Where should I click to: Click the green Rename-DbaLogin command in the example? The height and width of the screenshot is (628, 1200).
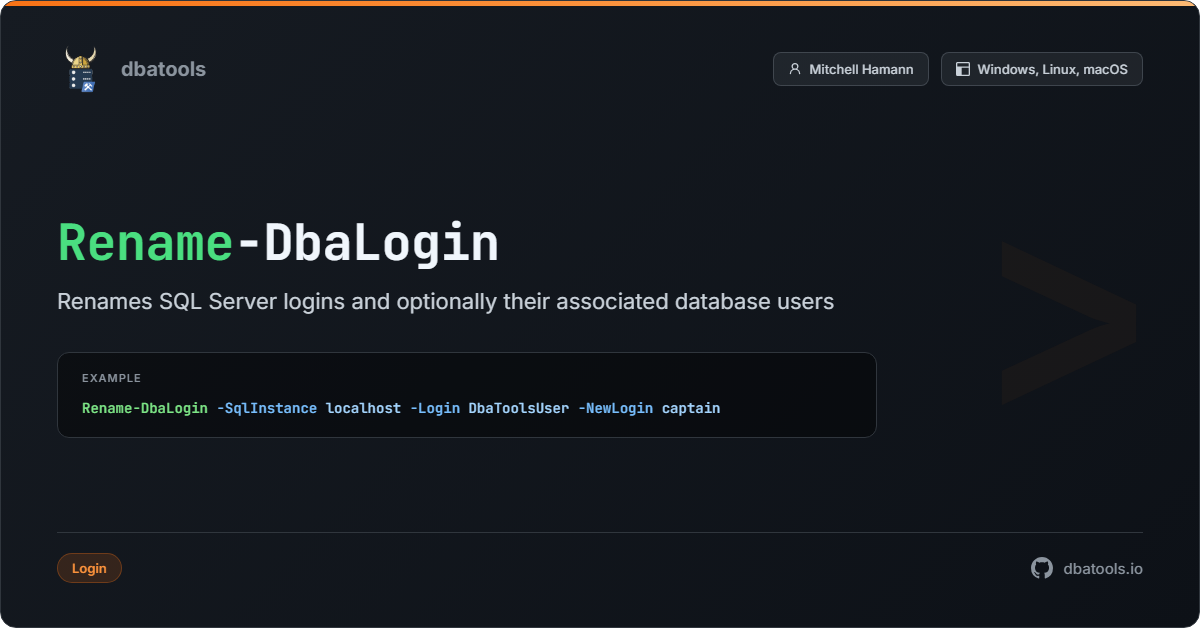145,408
